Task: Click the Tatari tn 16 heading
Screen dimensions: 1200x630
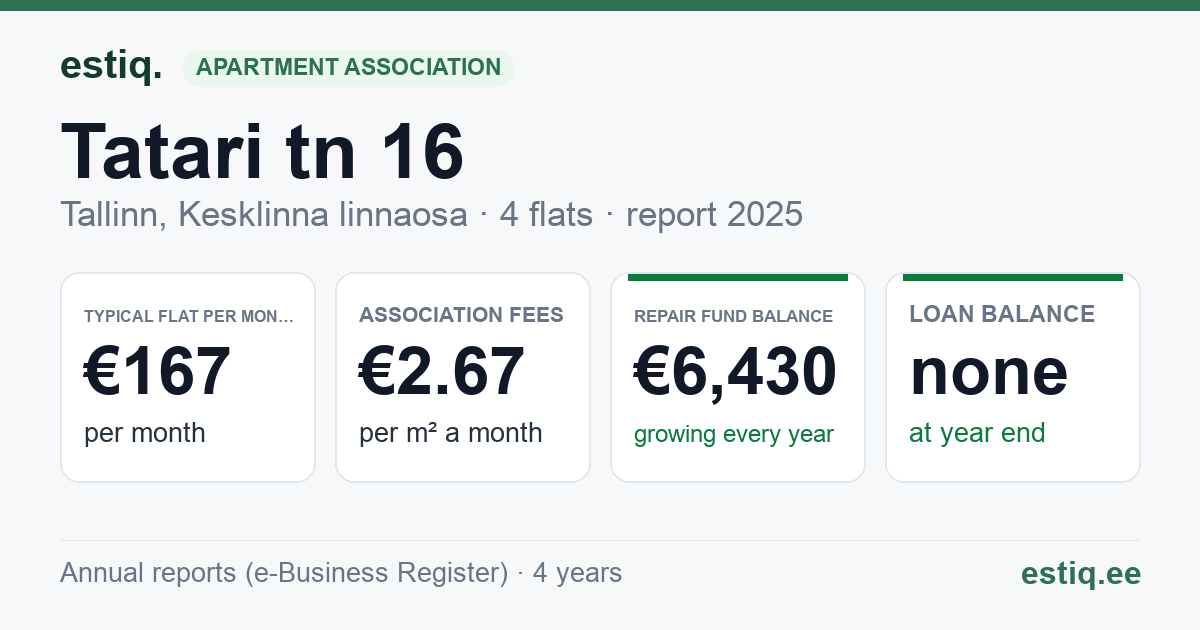Action: tap(262, 152)
